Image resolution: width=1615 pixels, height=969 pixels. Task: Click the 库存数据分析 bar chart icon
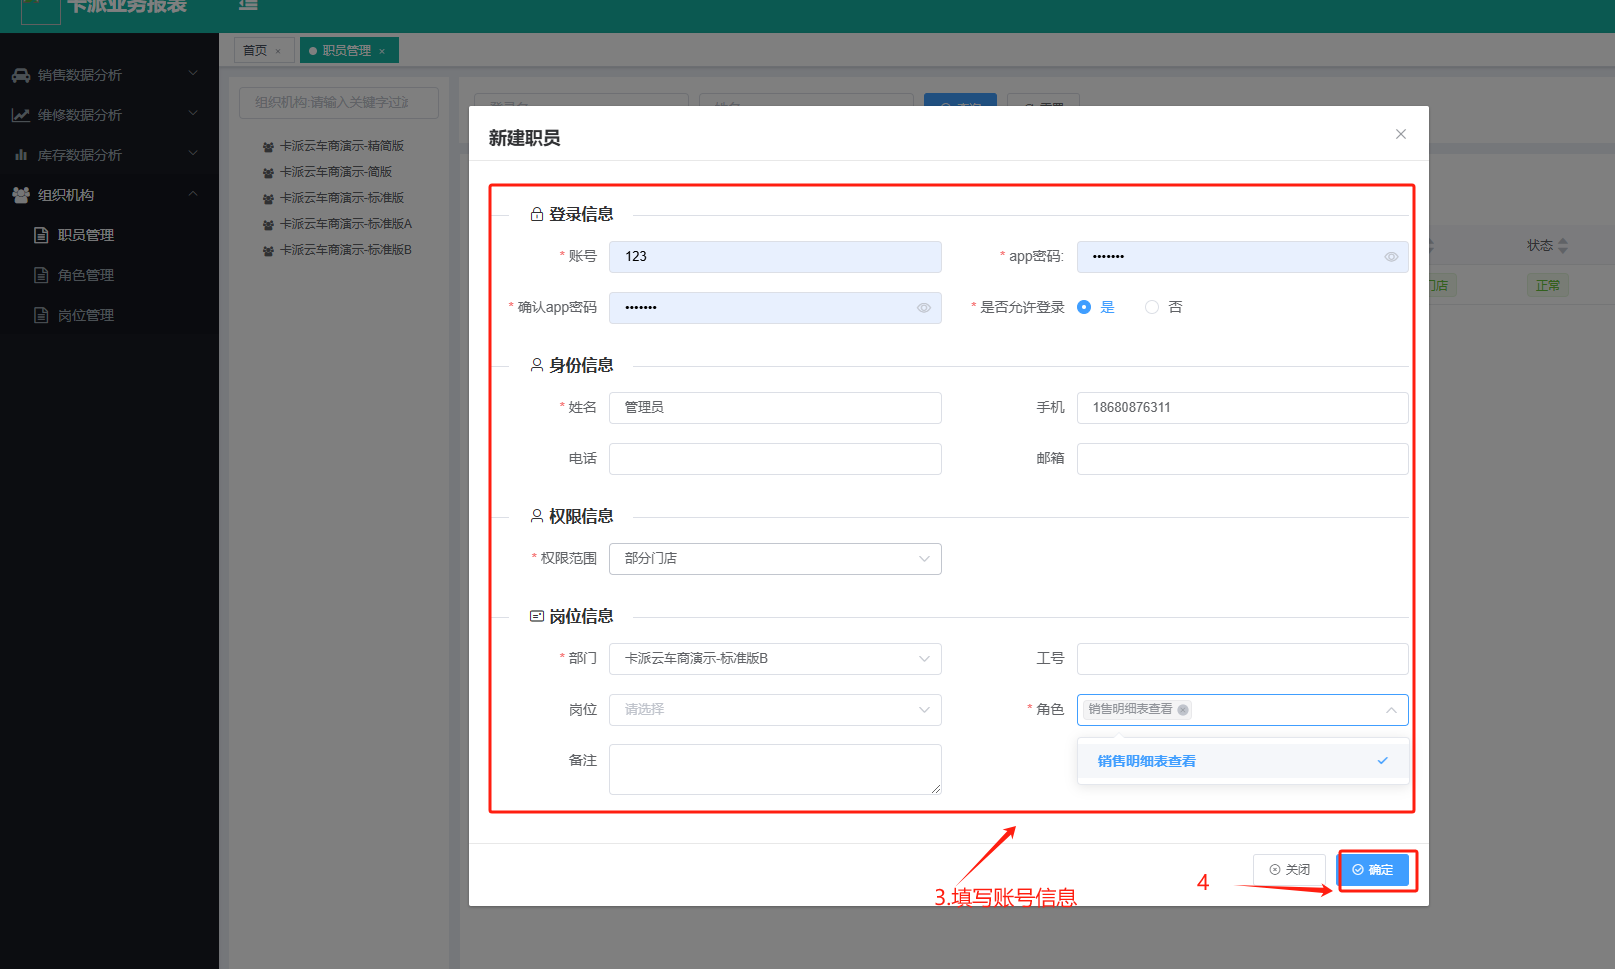[20, 155]
